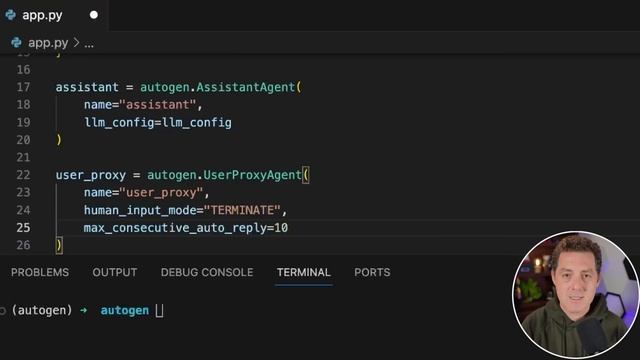Click the cyan autogen folder name in terminal

point(124,311)
